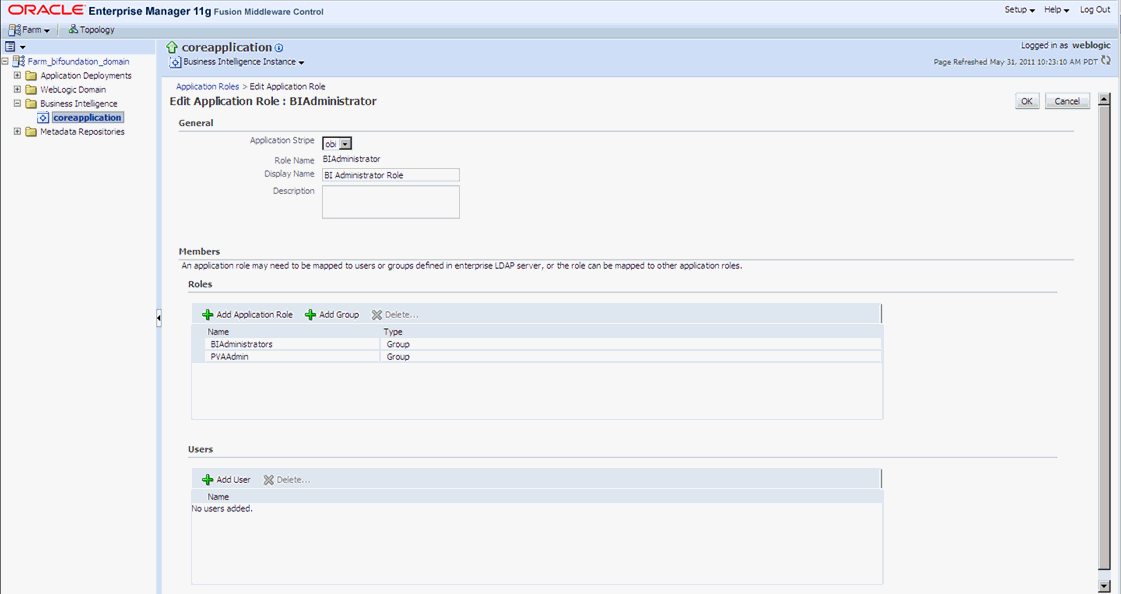
Task: Click the refresh page icon
Action: coord(1106,61)
